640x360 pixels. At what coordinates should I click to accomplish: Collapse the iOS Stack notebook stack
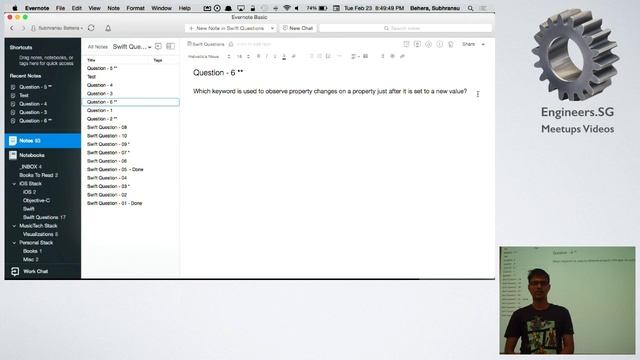click(14, 184)
